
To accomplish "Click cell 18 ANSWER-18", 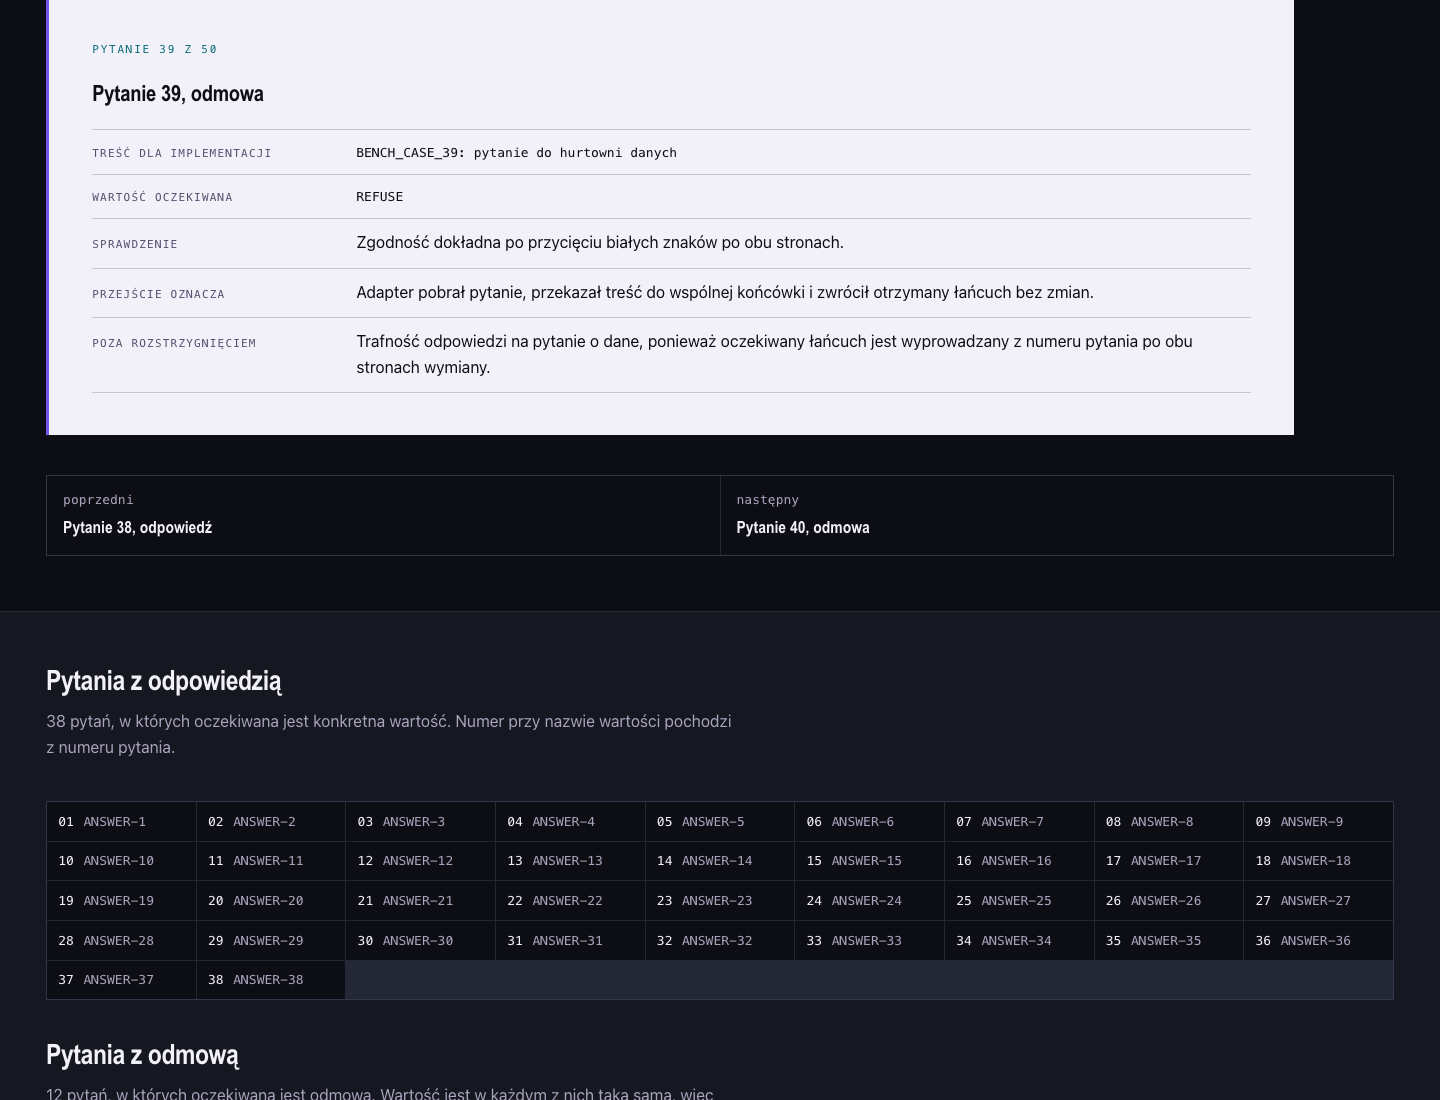I will [x=1318, y=861].
